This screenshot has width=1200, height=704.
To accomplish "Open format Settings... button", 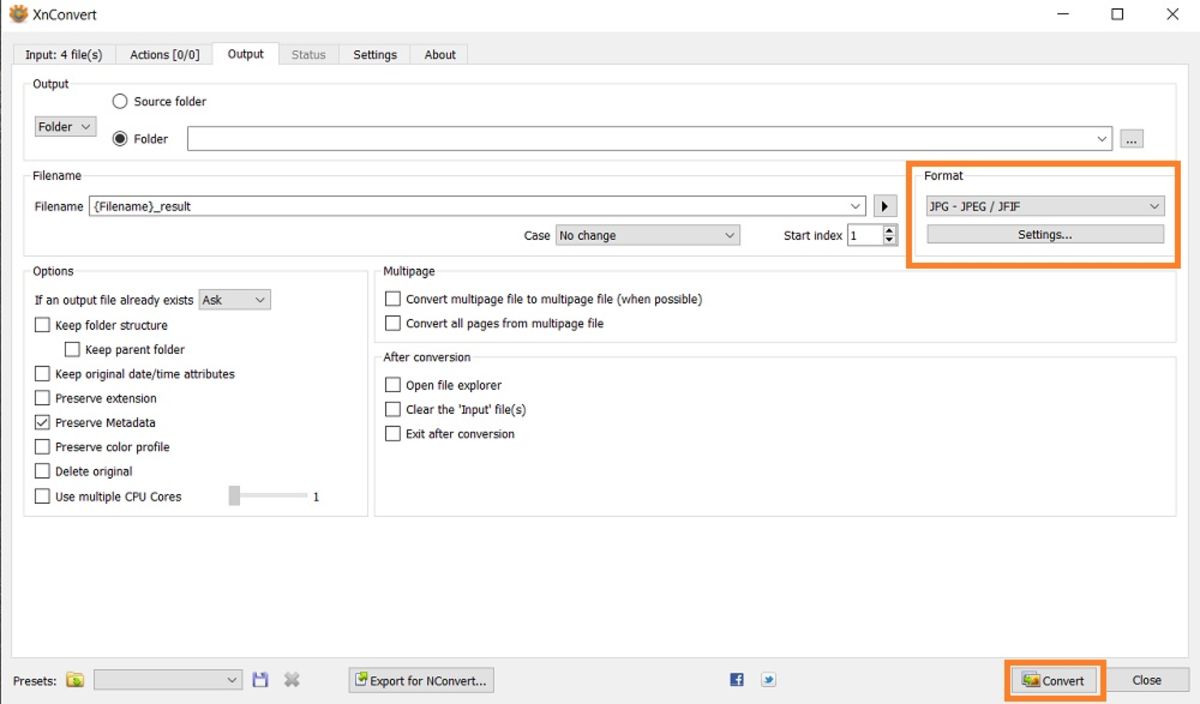I will pyautogui.click(x=1045, y=234).
